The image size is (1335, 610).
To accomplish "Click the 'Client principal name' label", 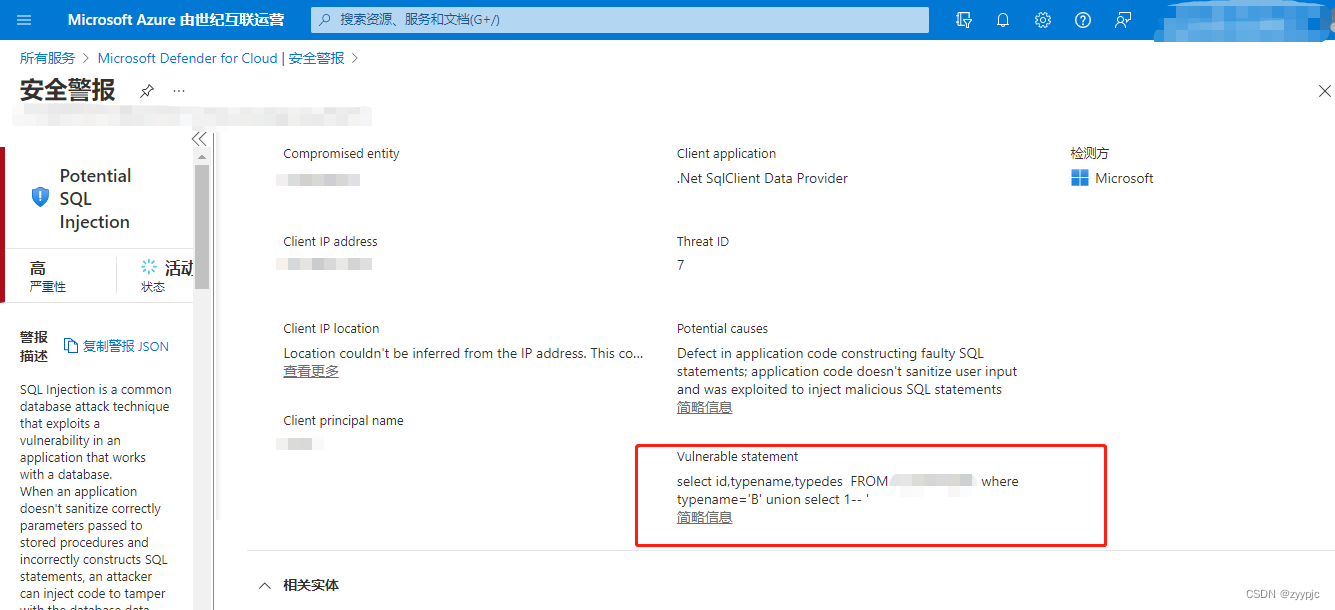I will 343,420.
